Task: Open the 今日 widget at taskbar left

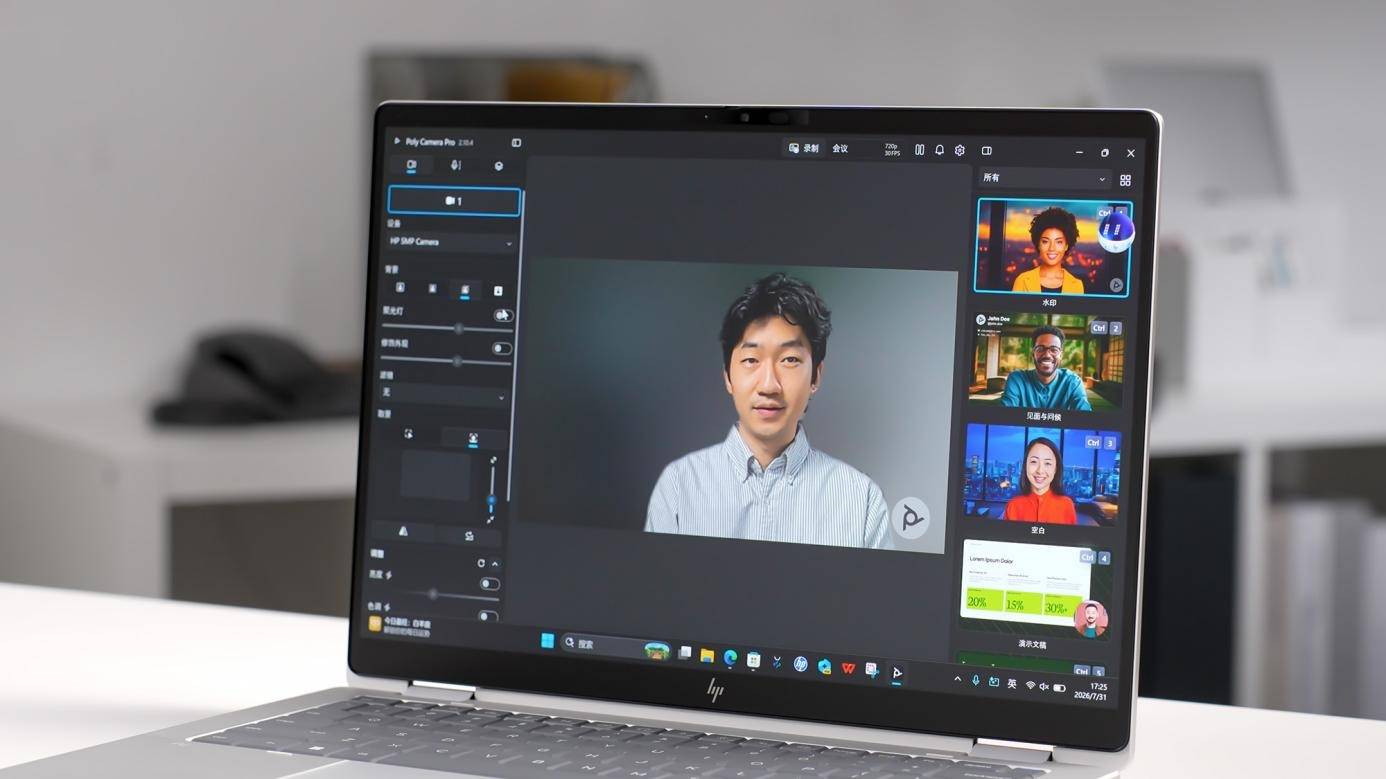Action: pos(401,626)
